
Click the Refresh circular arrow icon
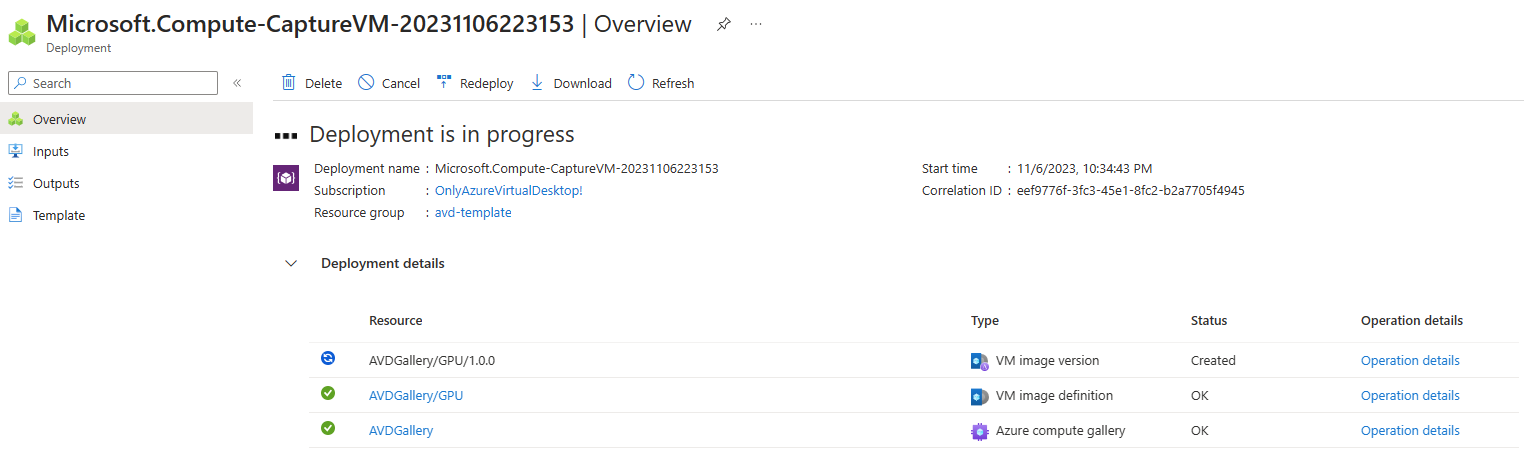636,83
